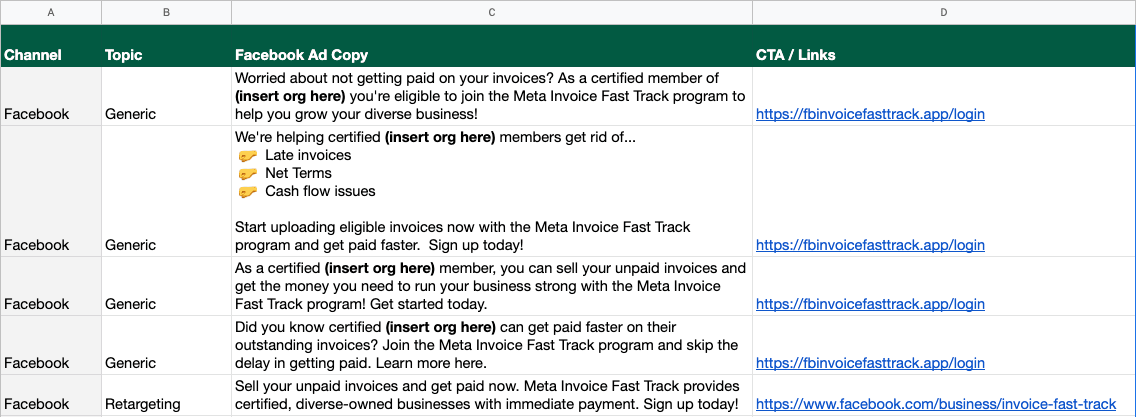Select the ad copy cell listing Late invoices
This screenshot has height=417, width=1136.
pos(492,191)
